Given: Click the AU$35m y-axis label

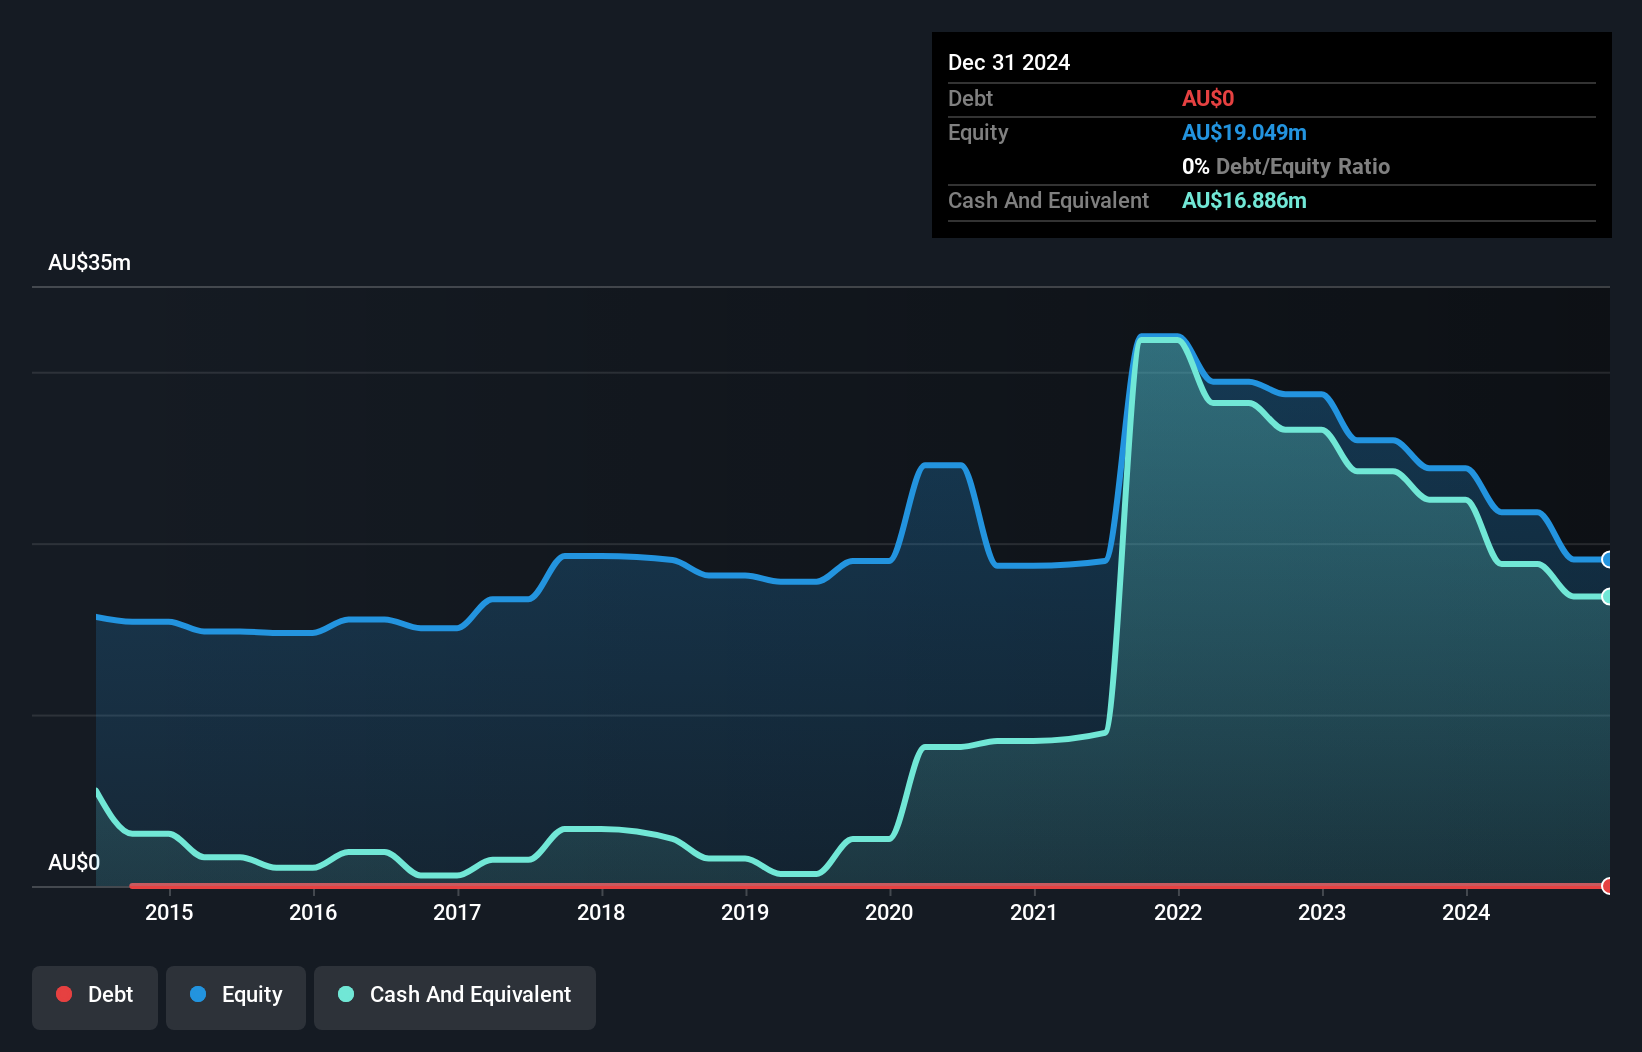Looking at the screenshot, I should click(89, 263).
